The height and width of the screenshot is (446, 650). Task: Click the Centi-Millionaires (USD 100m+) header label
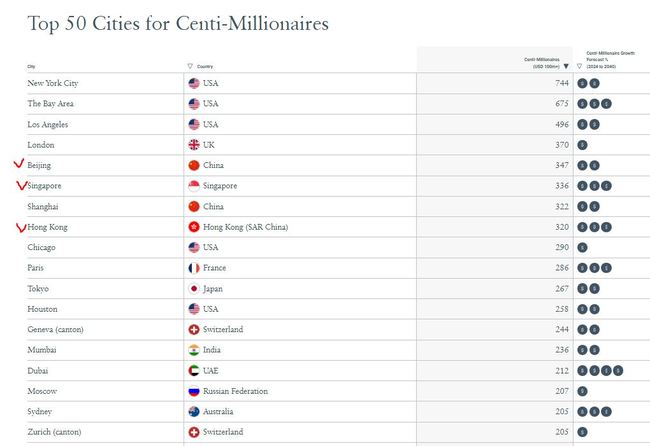(x=540, y=63)
